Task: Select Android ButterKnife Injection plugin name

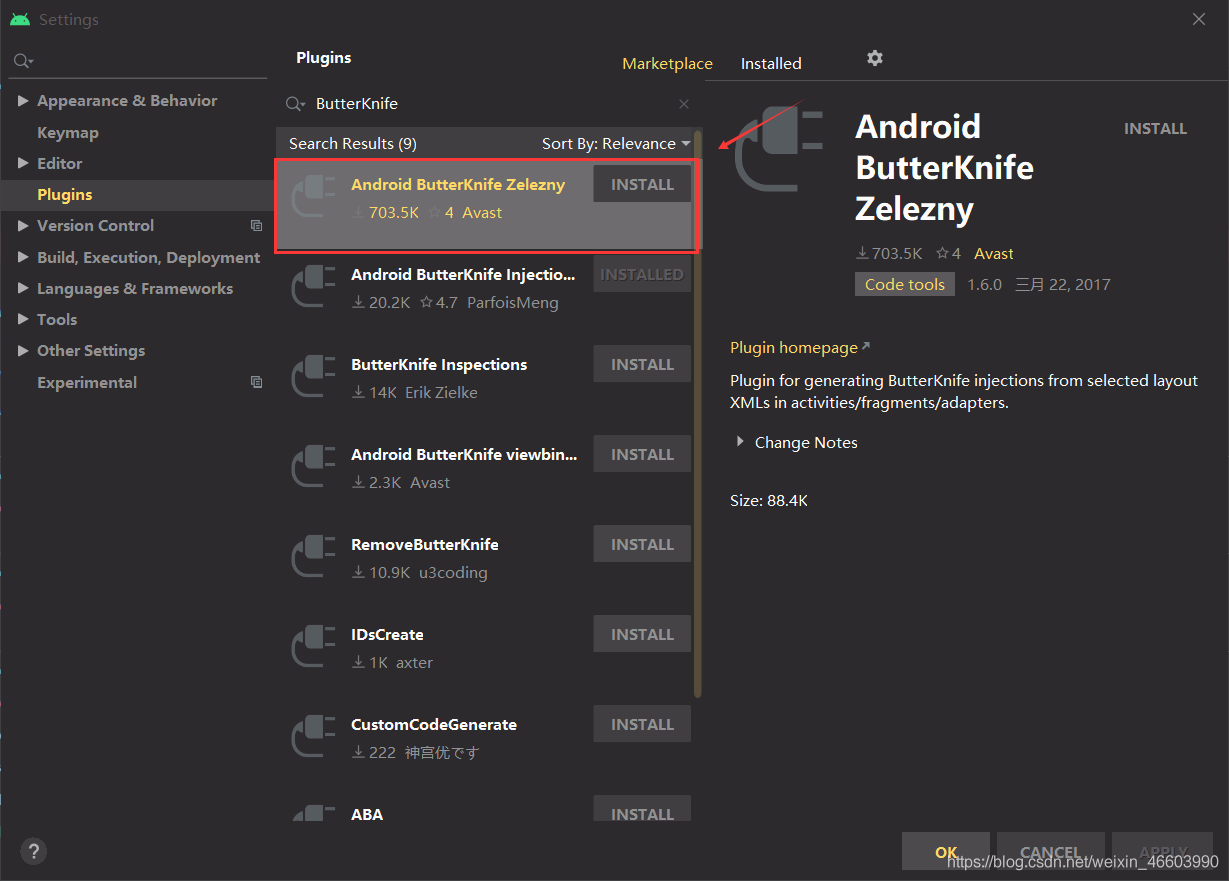Action: tap(463, 274)
